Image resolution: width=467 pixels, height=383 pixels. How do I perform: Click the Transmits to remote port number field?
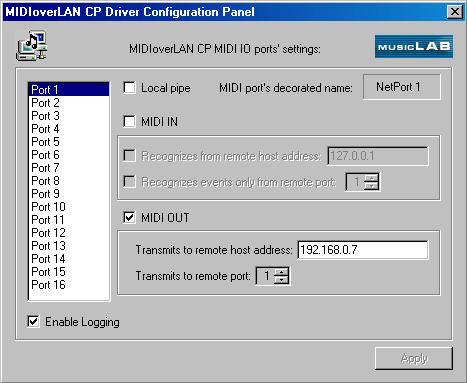point(265,276)
